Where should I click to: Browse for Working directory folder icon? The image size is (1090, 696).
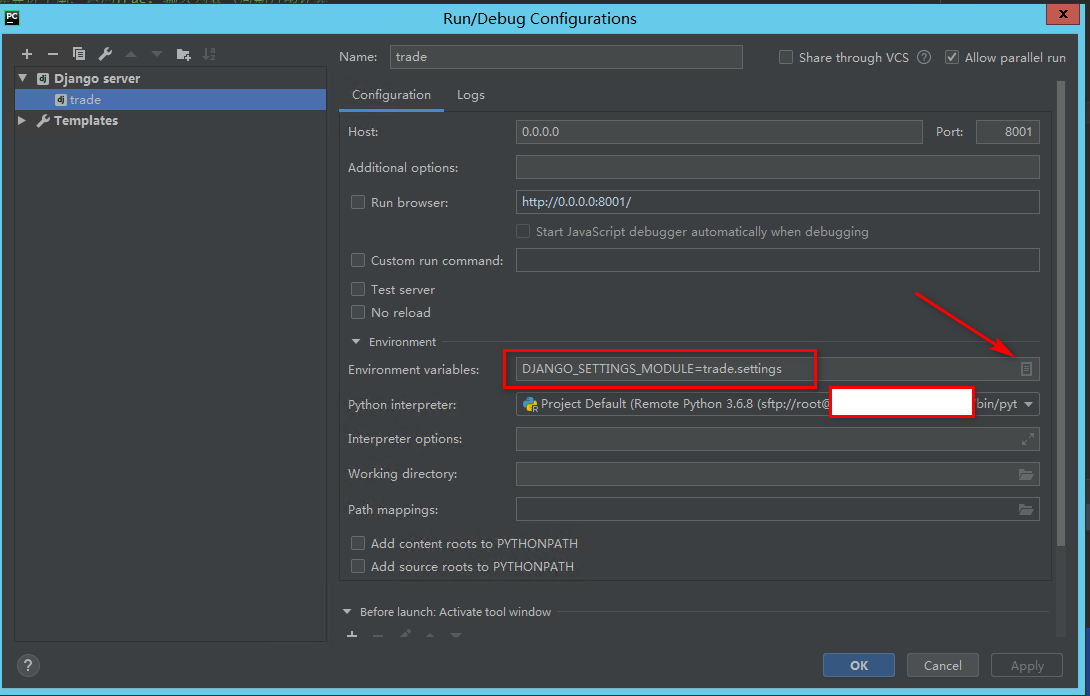(x=1026, y=474)
